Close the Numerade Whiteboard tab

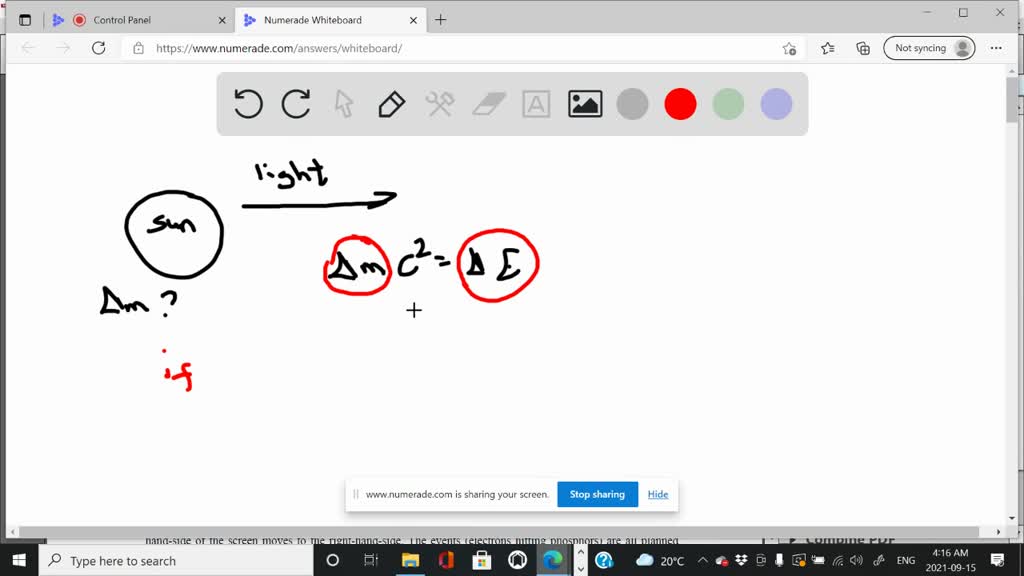tap(413, 20)
